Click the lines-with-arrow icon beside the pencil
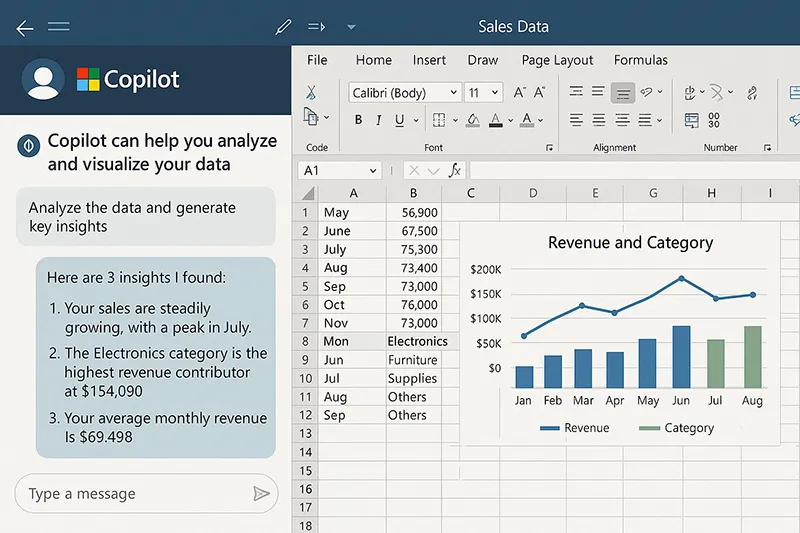The height and width of the screenshot is (533, 800). coord(316,27)
